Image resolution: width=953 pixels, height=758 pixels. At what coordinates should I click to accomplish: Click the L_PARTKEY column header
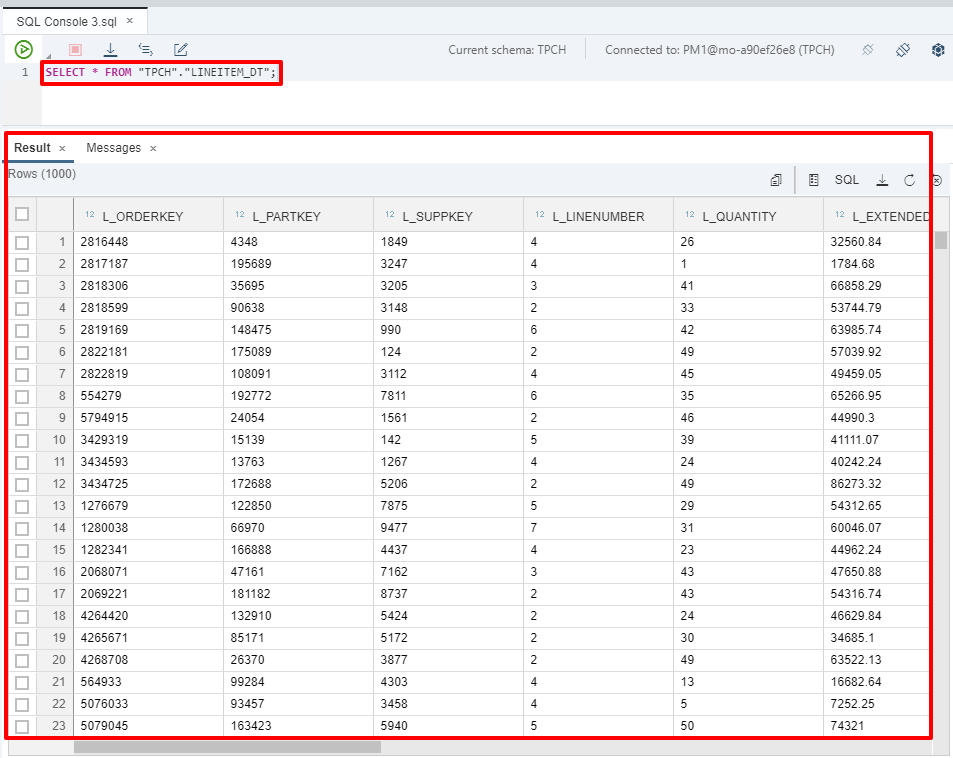click(x=298, y=216)
